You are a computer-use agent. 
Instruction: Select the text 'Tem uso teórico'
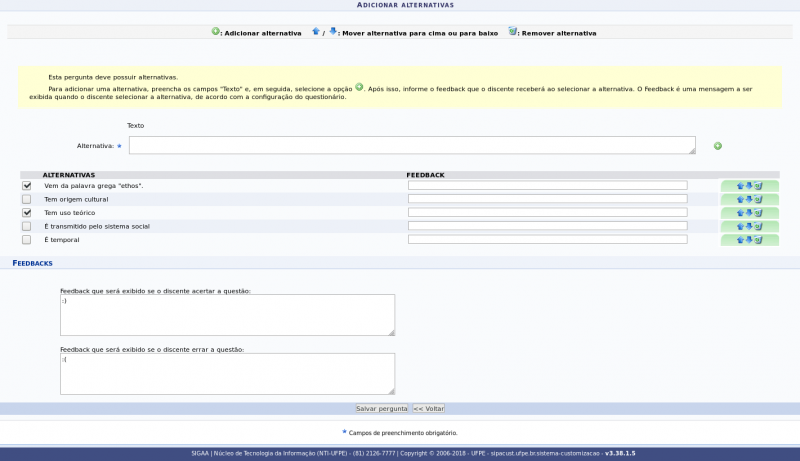69,213
